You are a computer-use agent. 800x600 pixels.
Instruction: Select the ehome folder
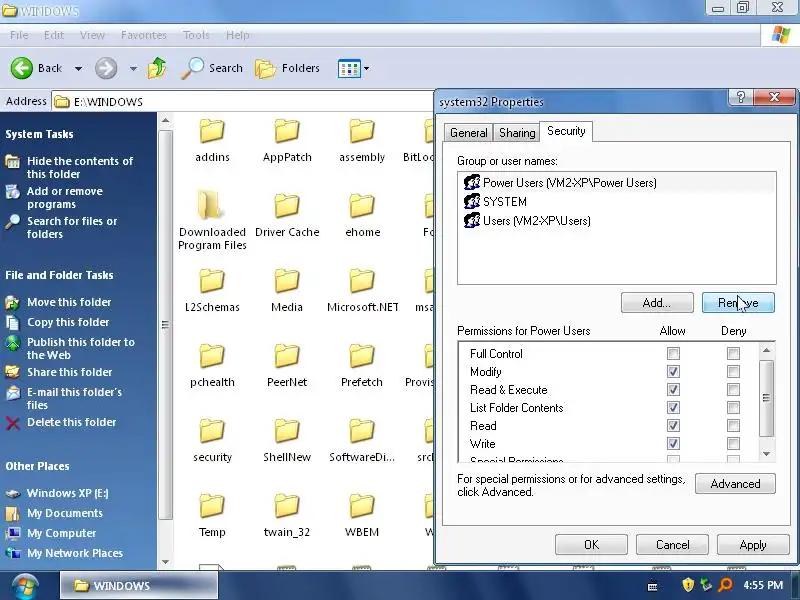click(x=362, y=214)
